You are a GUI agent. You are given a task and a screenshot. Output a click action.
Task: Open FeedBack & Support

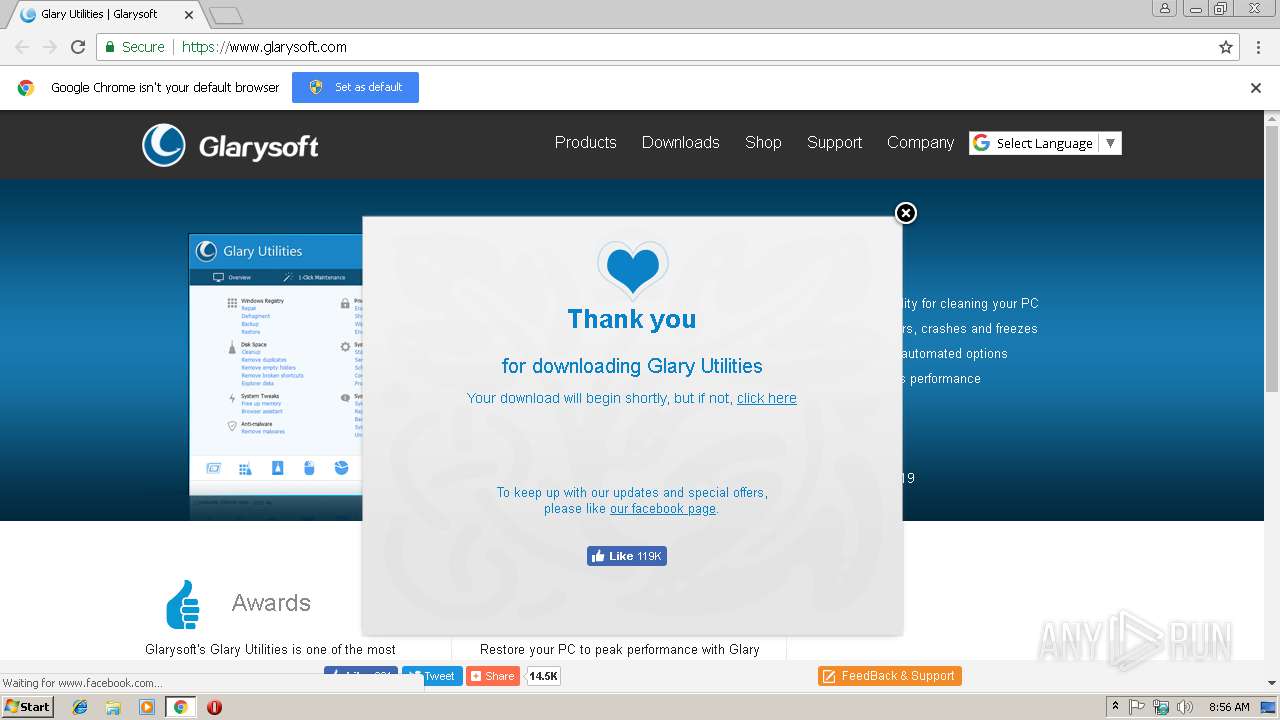pos(890,676)
